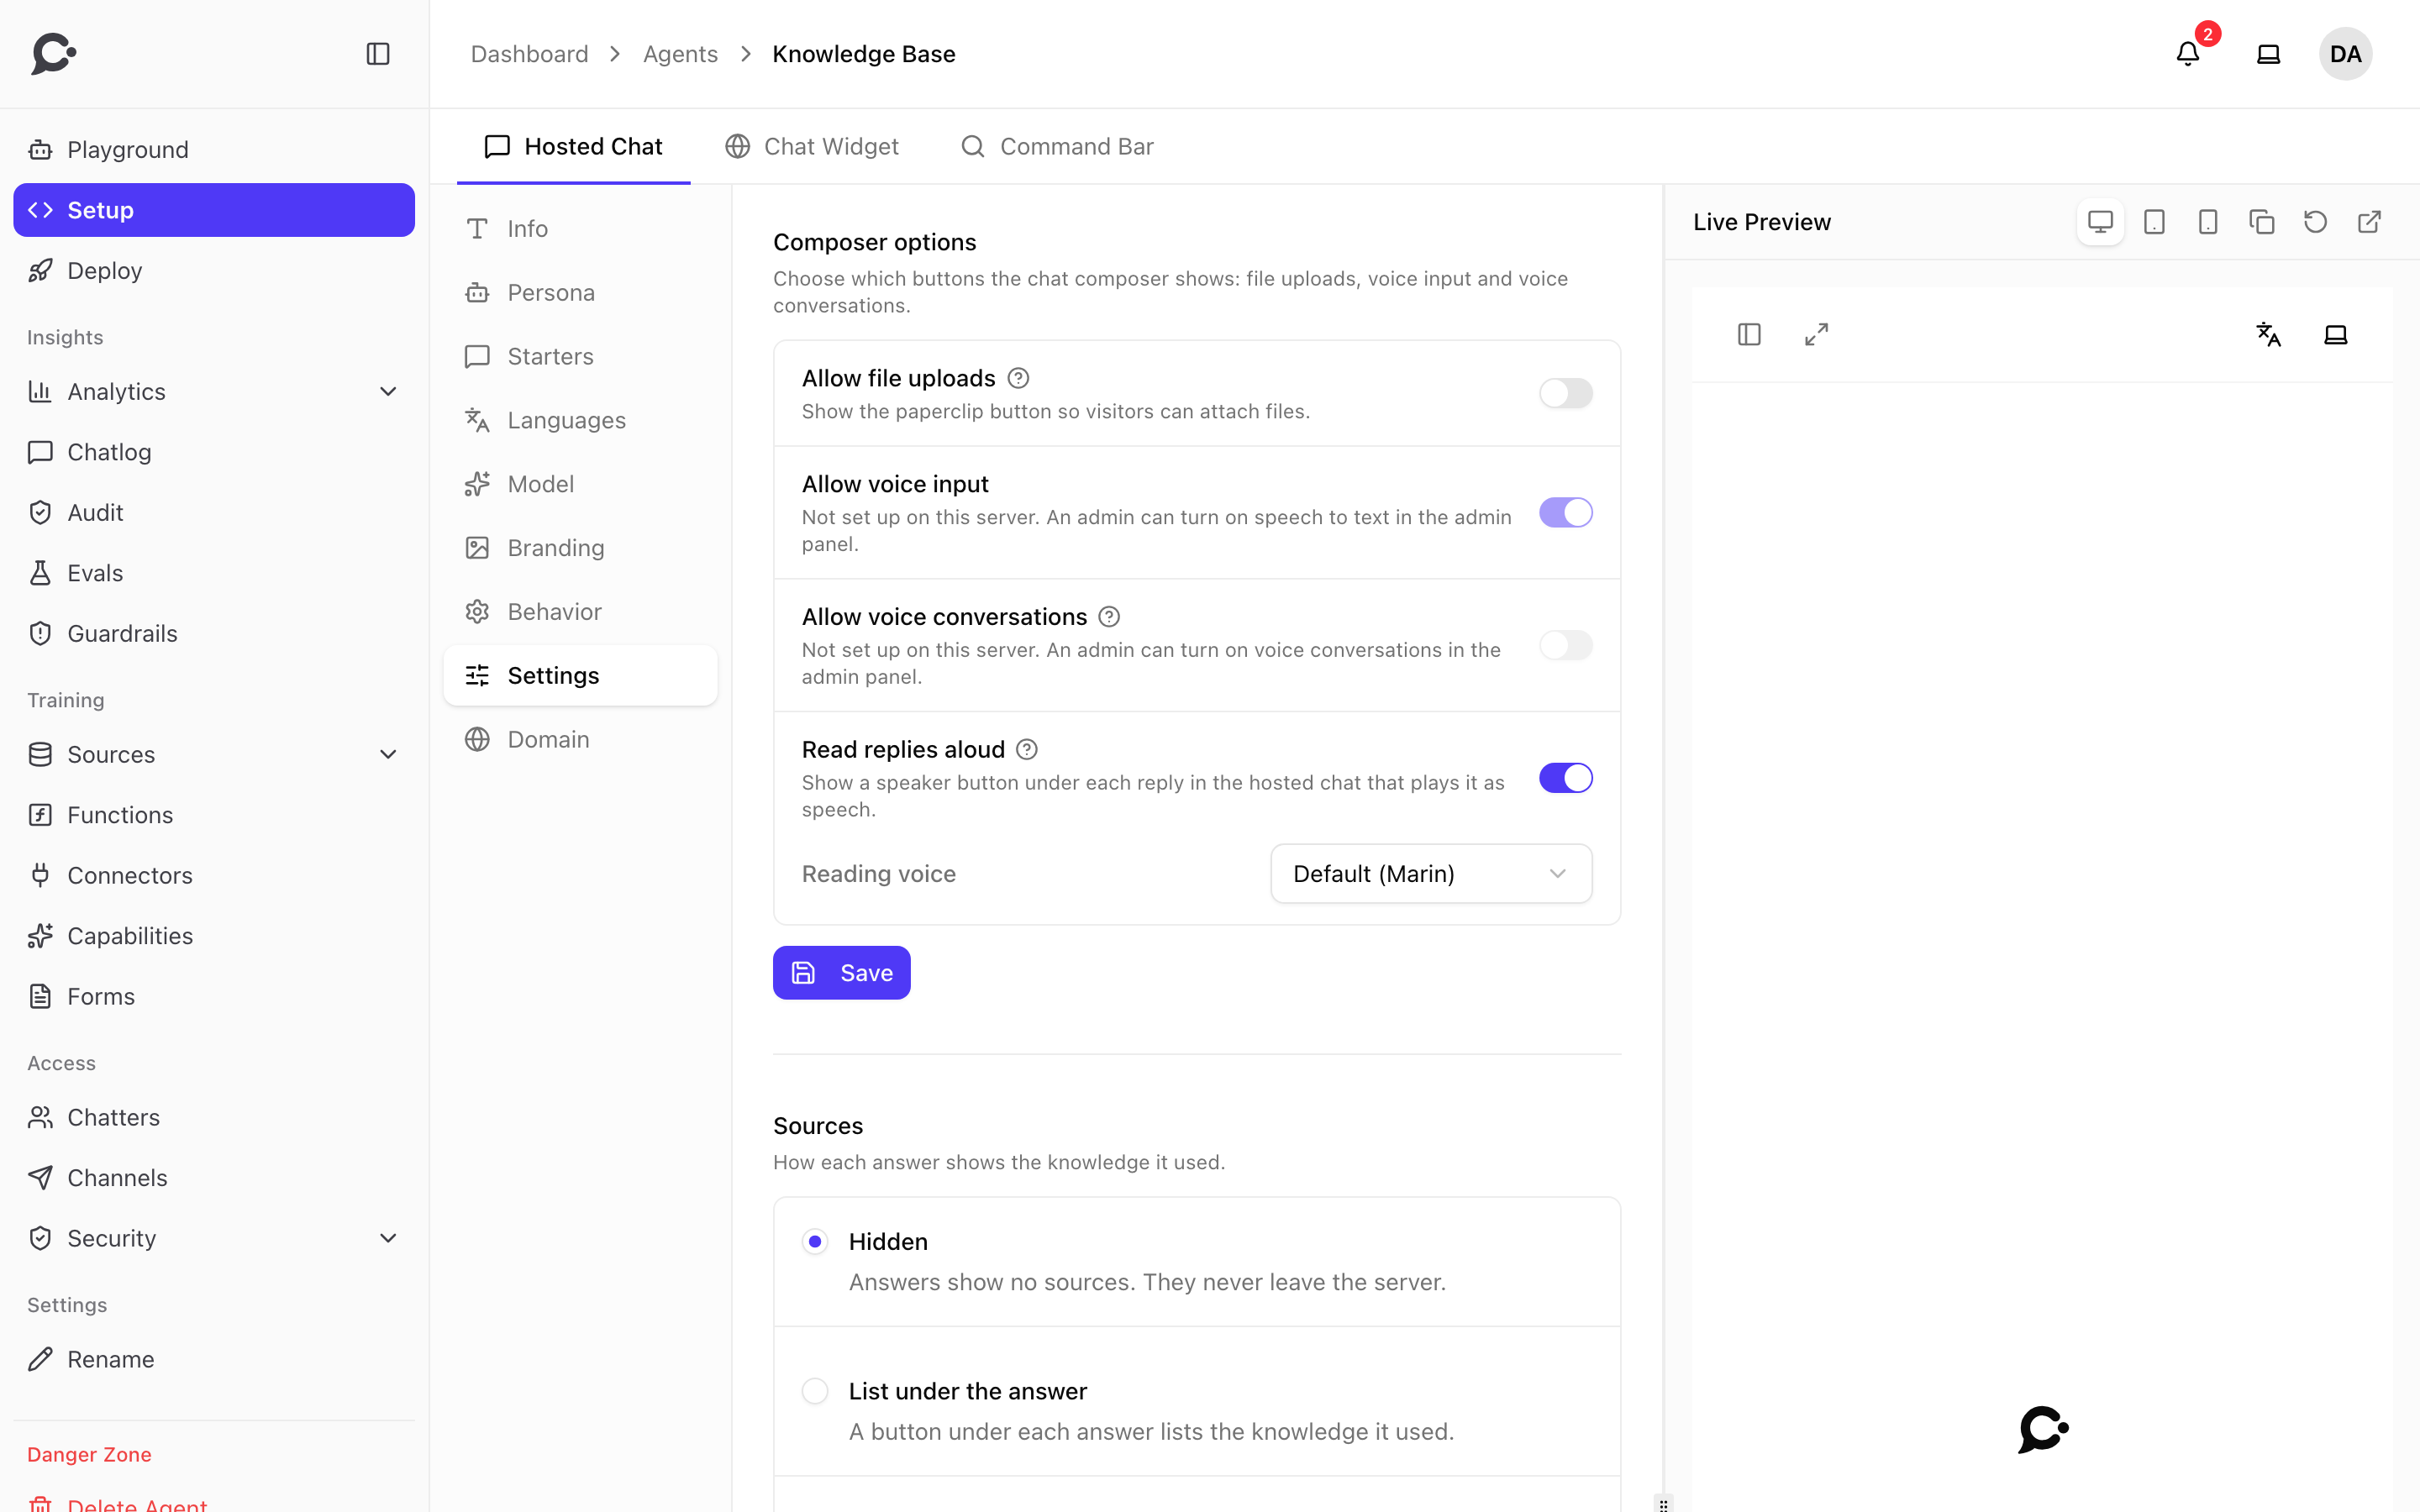Viewport: 2420px width, 1512px height.
Task: Expand the Analytics menu
Action: click(x=214, y=391)
